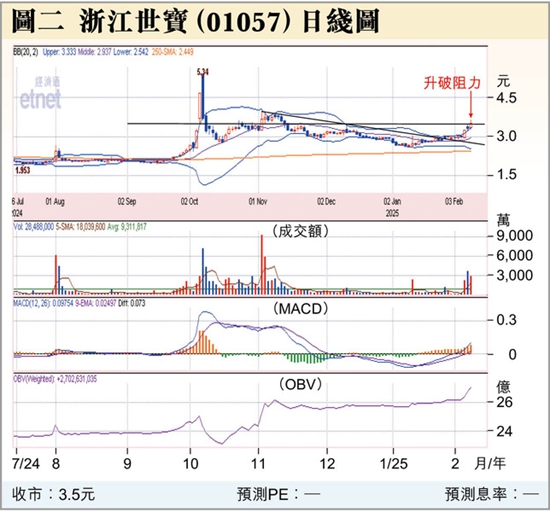550x512 pixels.
Task: Click the 3.0 price axis tick
Action: point(507,136)
